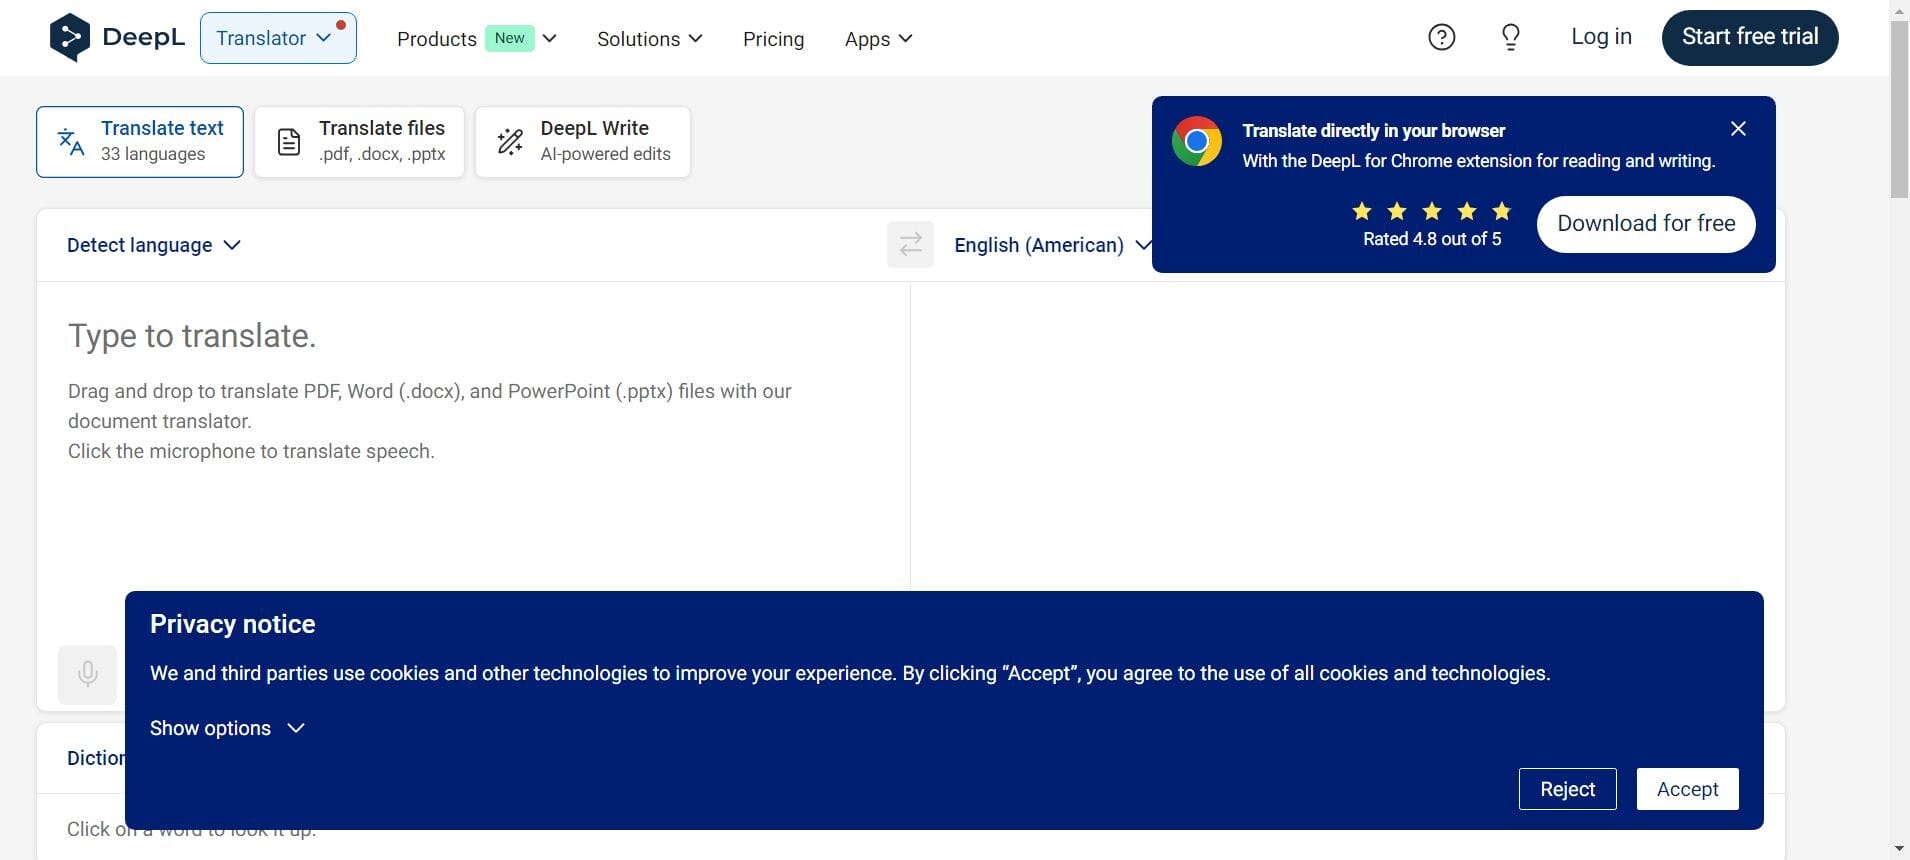
Task: Reject cookies in the privacy notice
Action: [x=1567, y=789]
